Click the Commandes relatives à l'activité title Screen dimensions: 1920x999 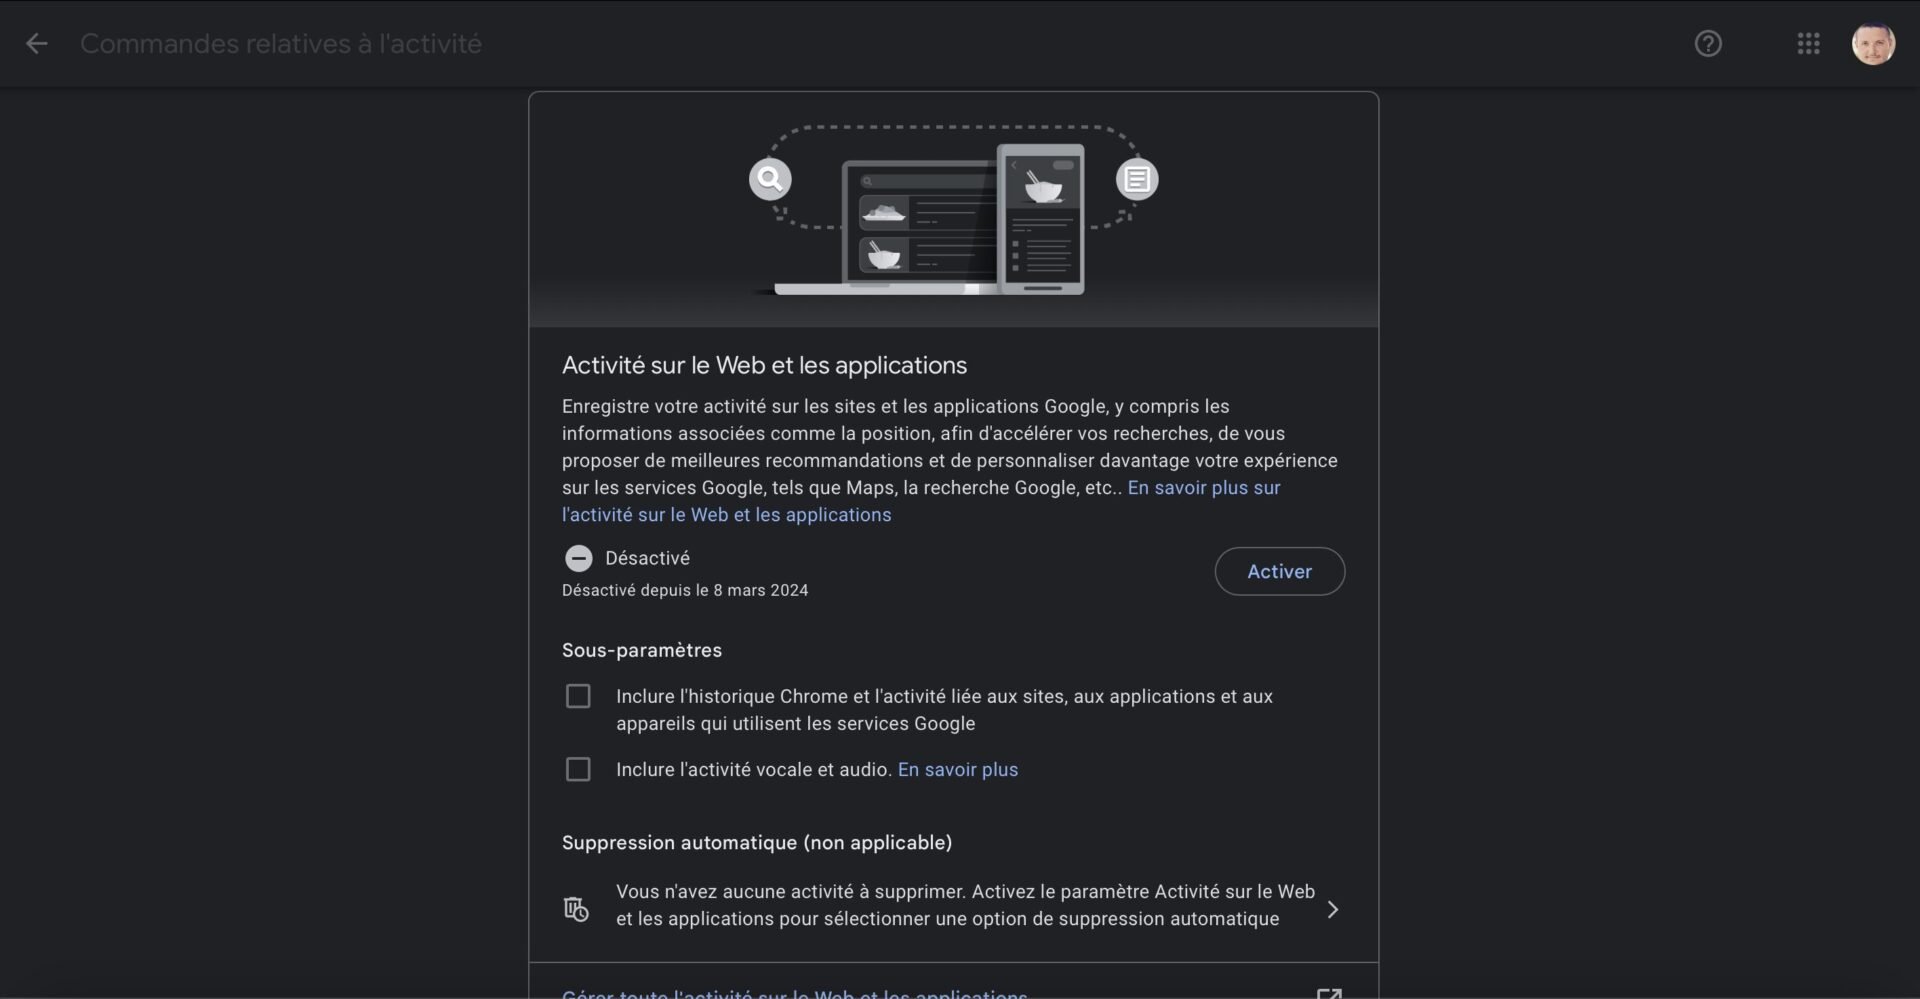(281, 43)
